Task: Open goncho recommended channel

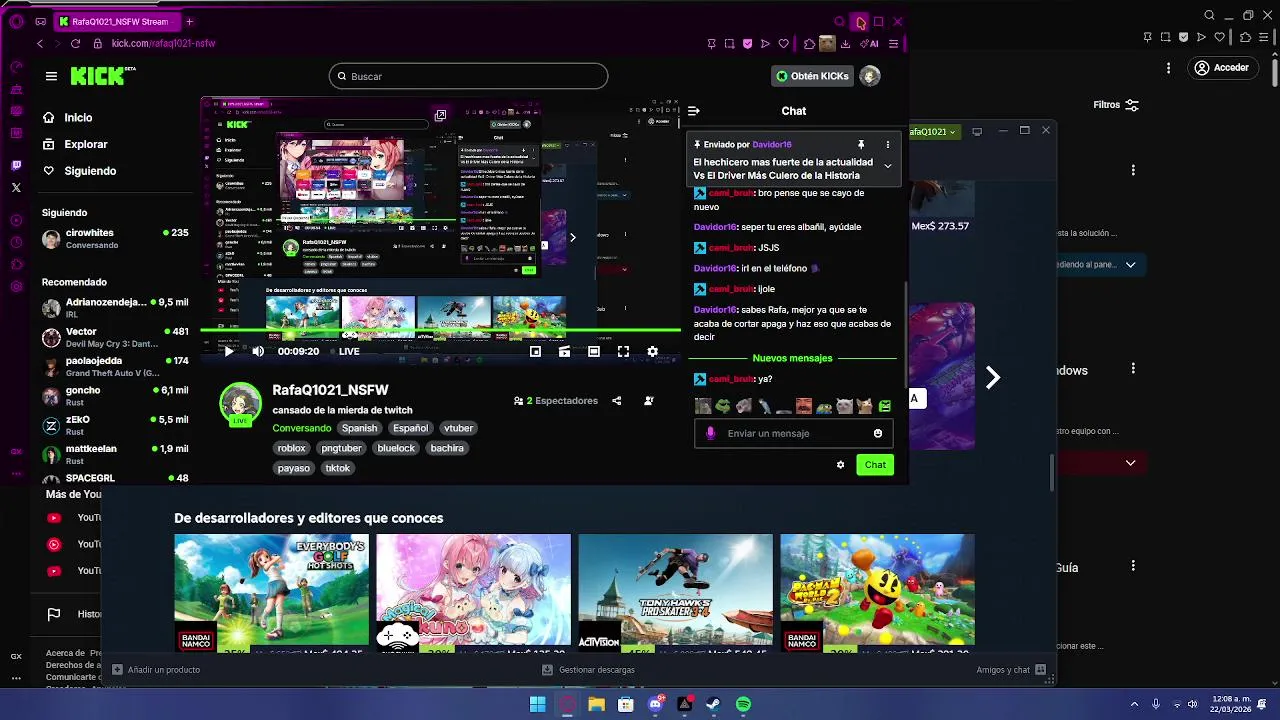Action: 115,396
